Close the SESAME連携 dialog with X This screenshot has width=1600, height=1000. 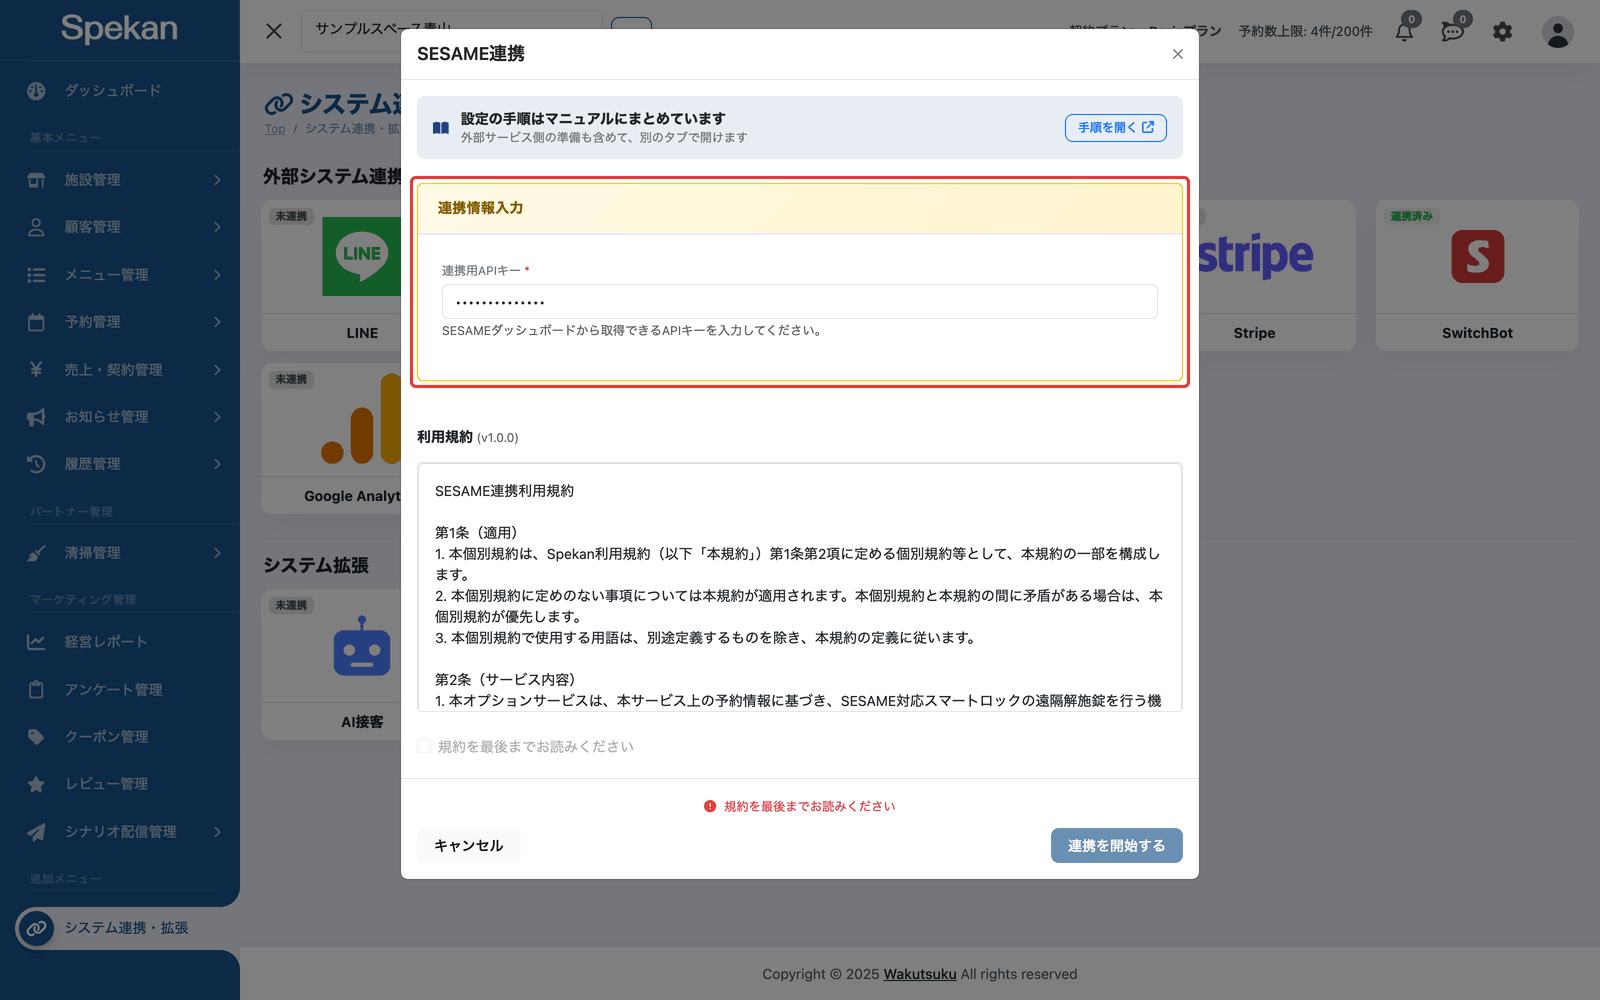(1178, 54)
